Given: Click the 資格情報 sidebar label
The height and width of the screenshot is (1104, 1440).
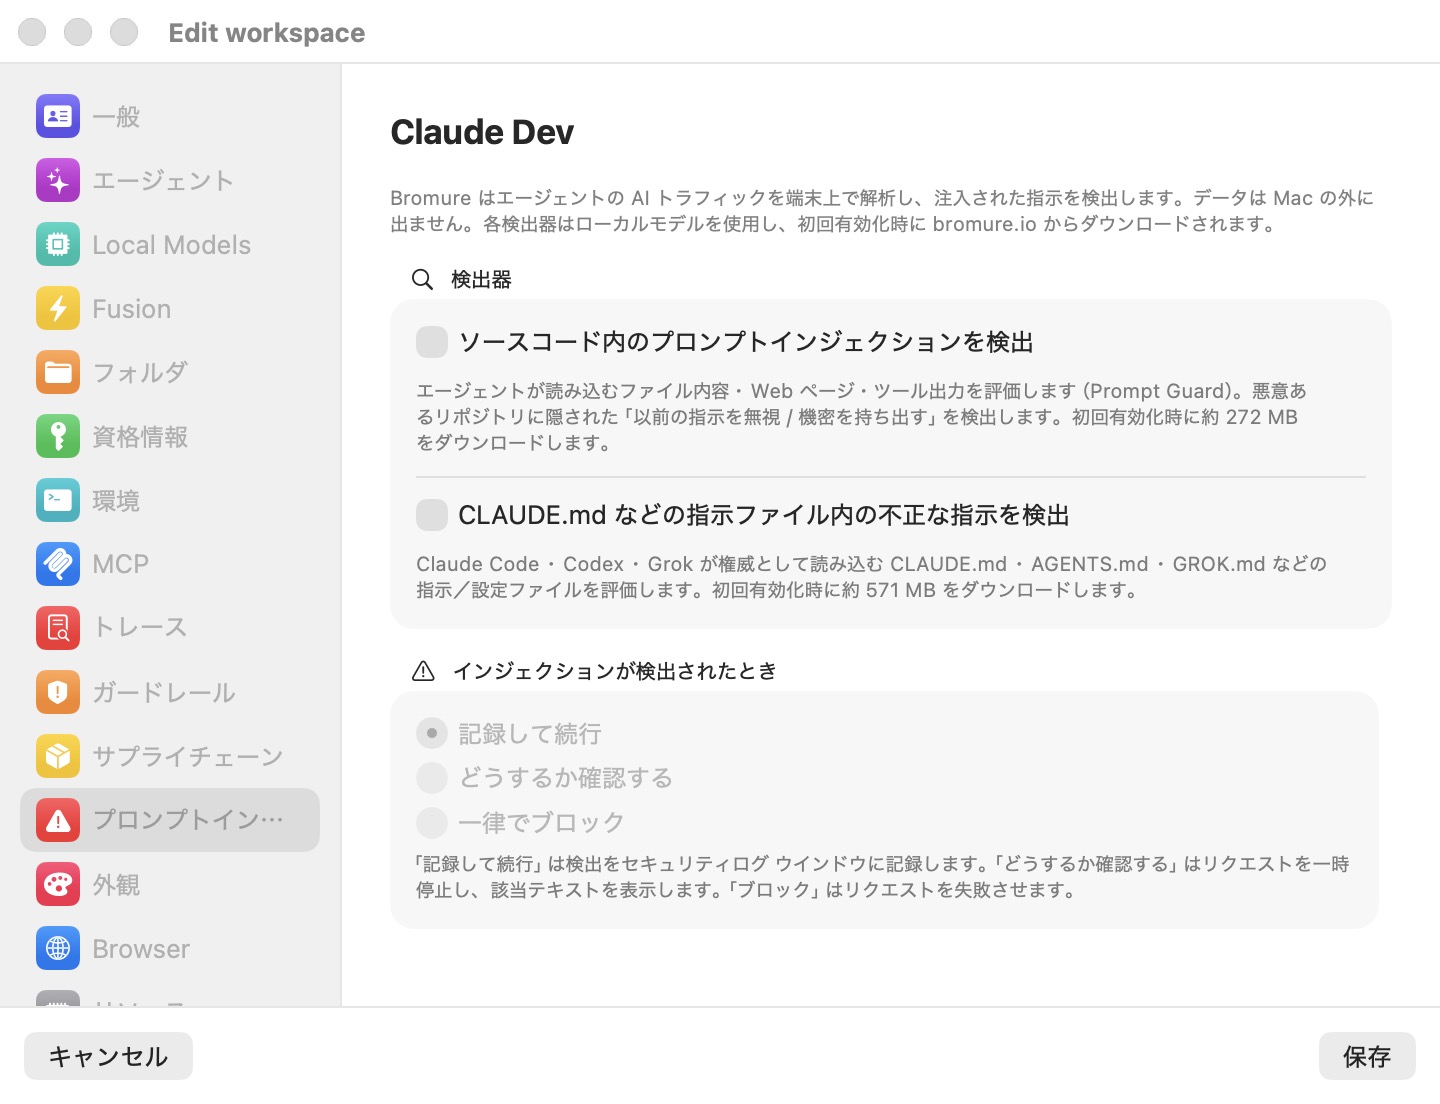Looking at the screenshot, I should (x=140, y=437).
